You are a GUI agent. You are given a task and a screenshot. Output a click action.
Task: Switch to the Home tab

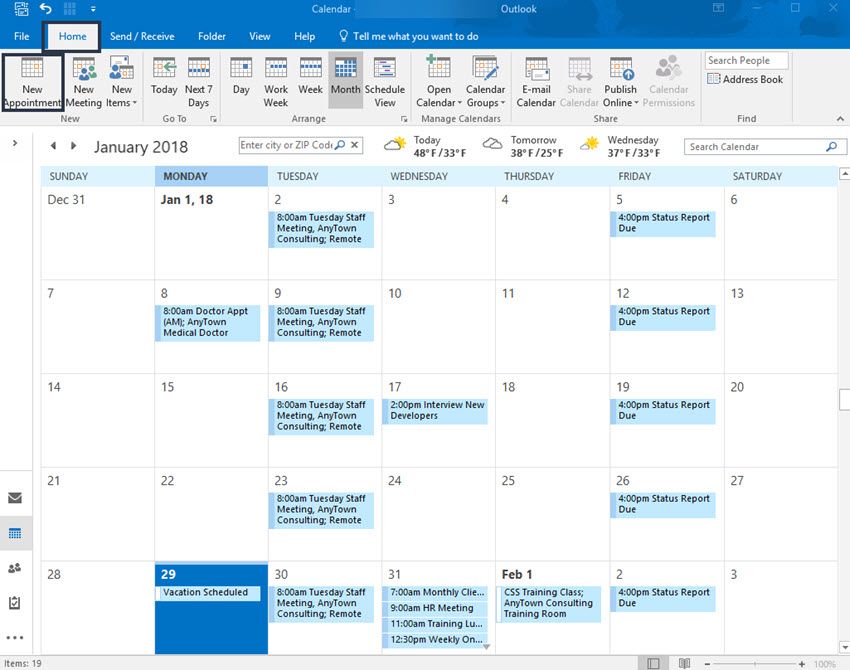point(72,36)
